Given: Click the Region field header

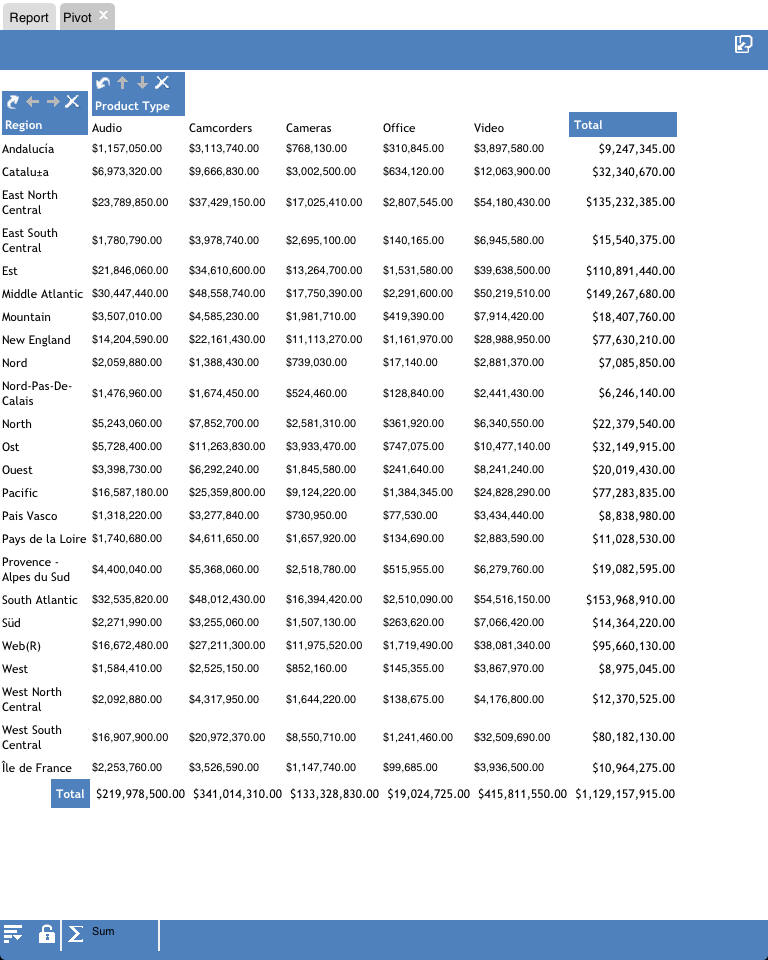Looking at the screenshot, I should (23, 125).
